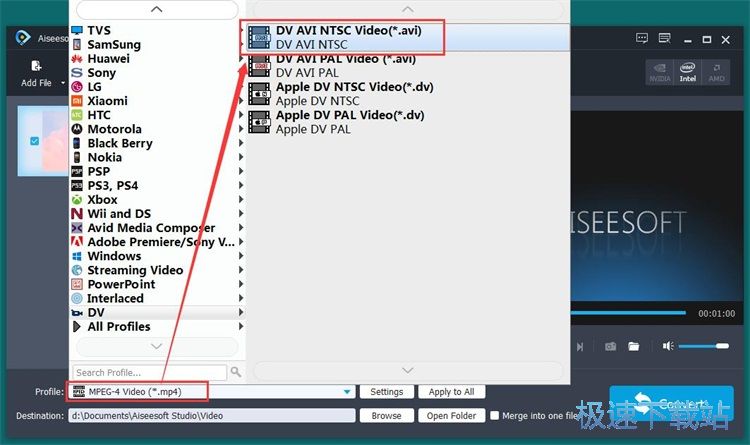Screen dimensions: 750x445
Task: Click the PSP icon
Action: pos(77,171)
